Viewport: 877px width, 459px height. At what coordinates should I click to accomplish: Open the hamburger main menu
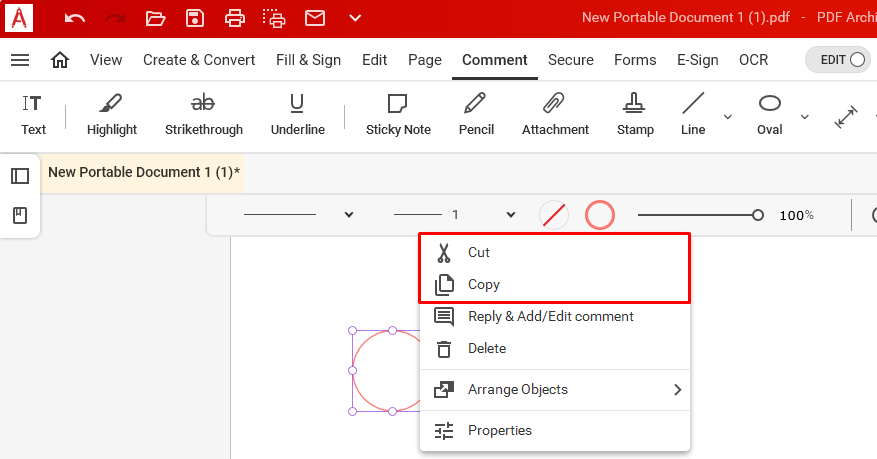20,60
